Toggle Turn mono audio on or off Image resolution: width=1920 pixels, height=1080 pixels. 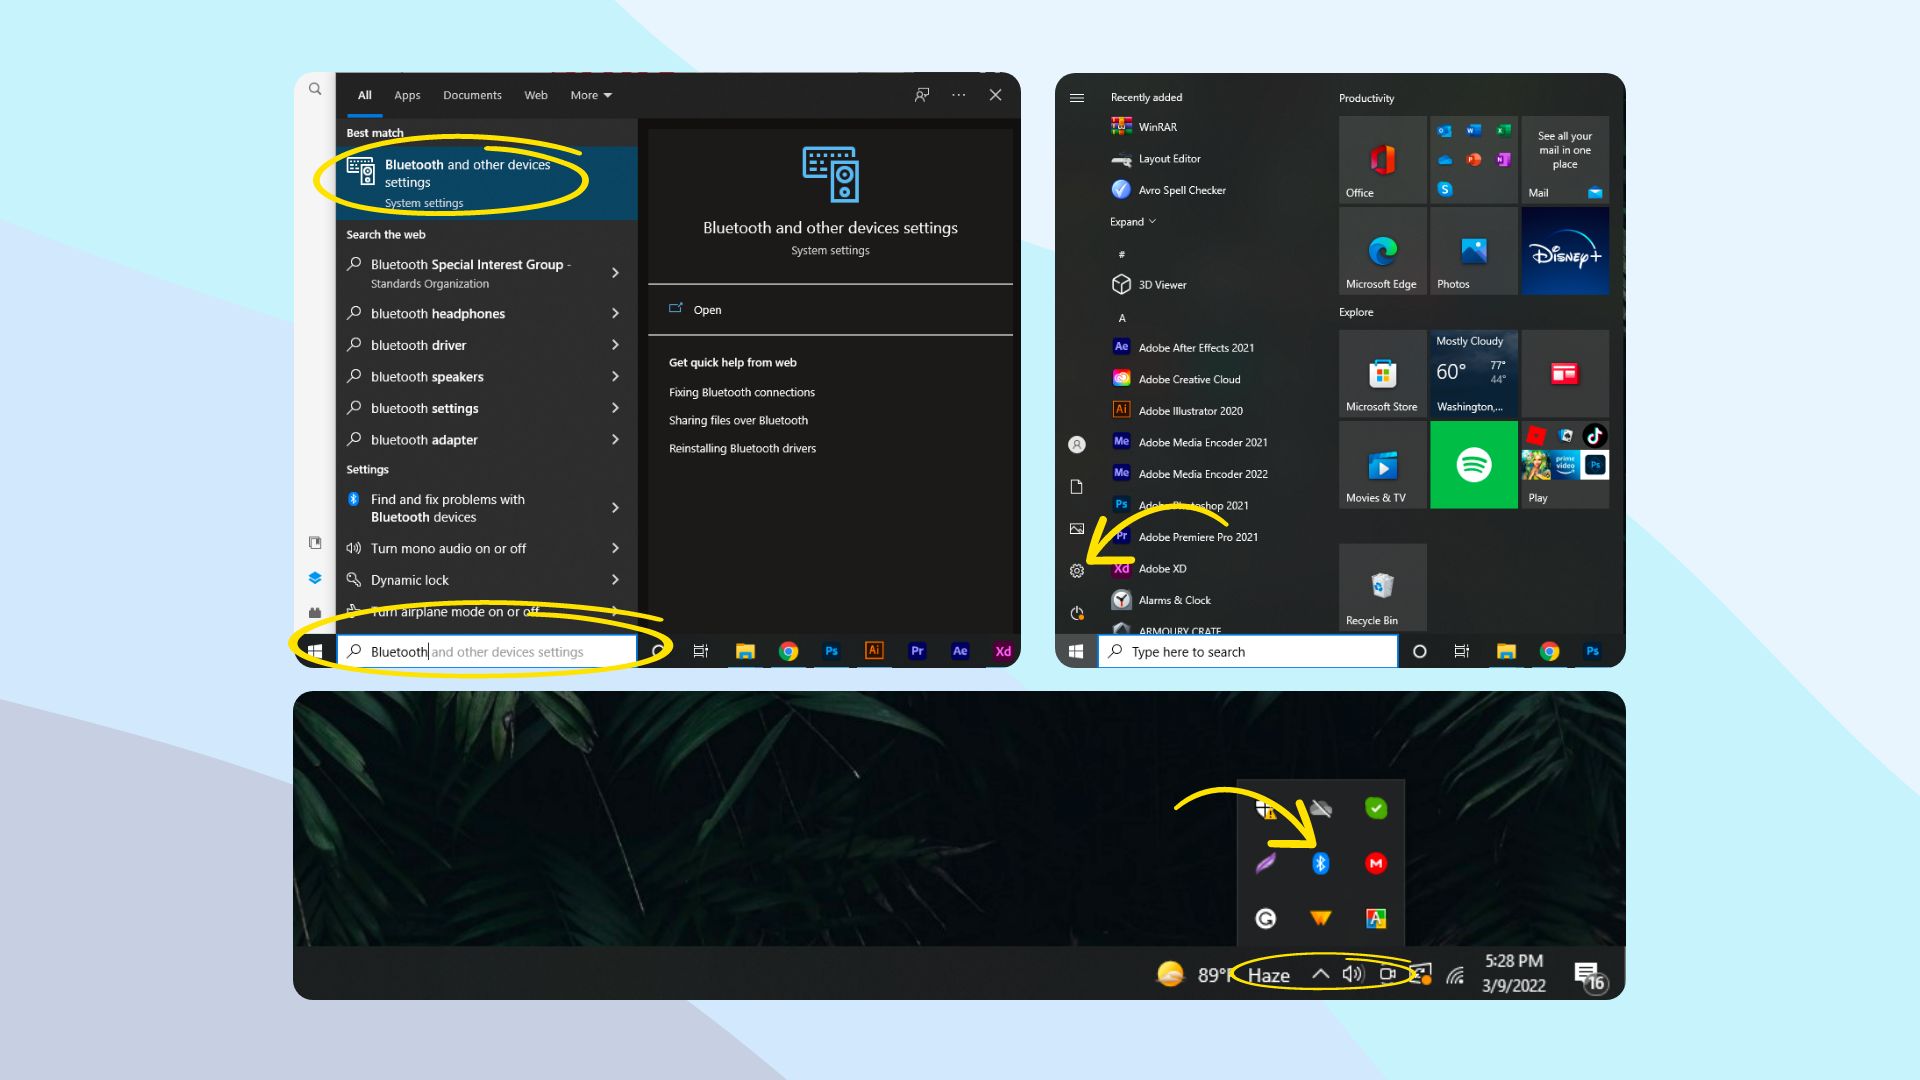[x=448, y=547]
